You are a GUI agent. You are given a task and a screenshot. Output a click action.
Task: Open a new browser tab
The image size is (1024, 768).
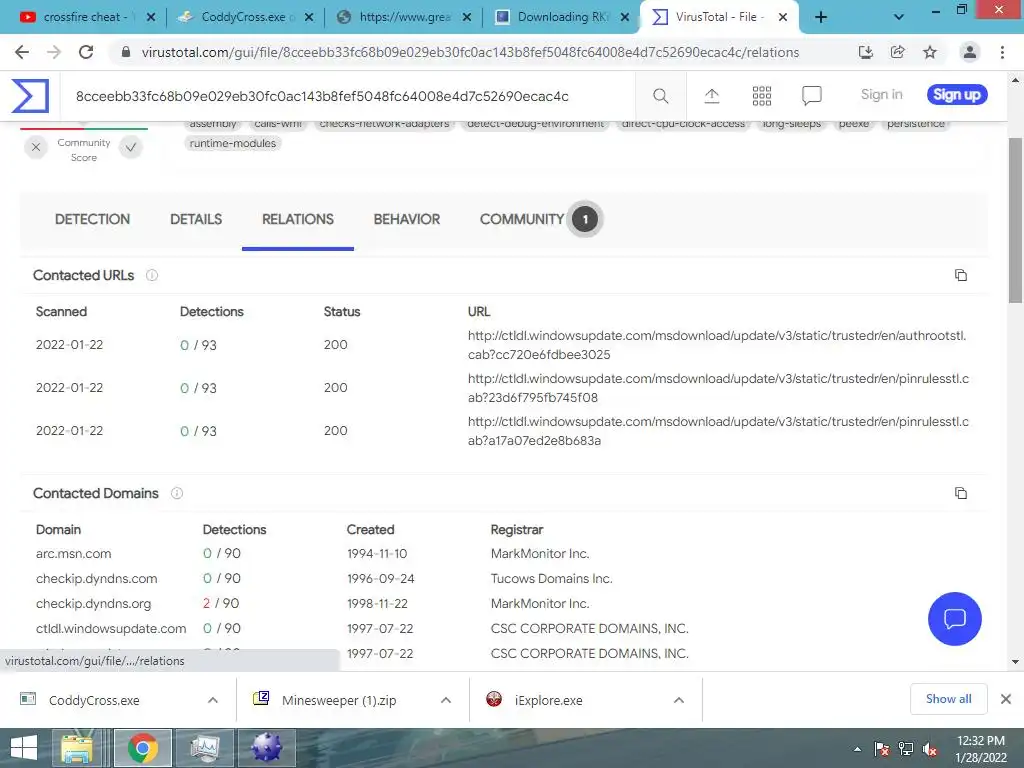coord(821,18)
